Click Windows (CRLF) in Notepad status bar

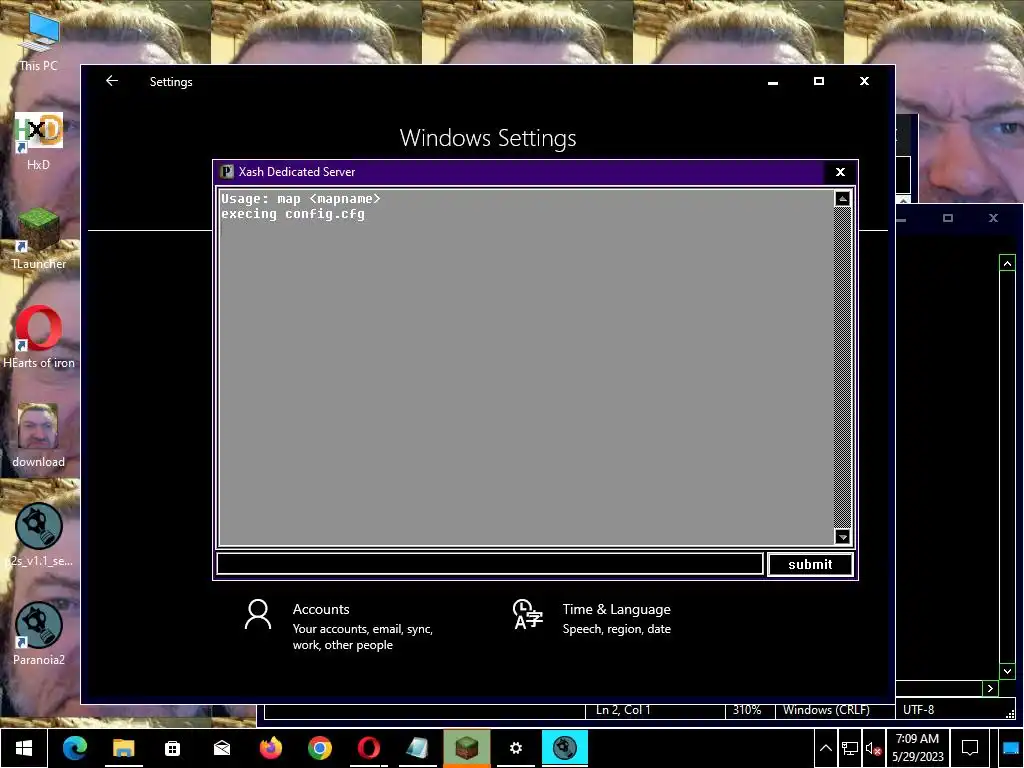click(x=826, y=710)
